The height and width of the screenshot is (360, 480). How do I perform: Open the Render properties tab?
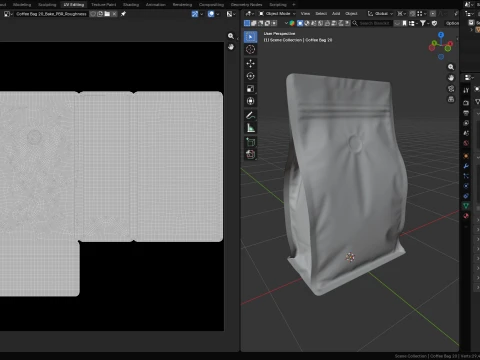466,103
